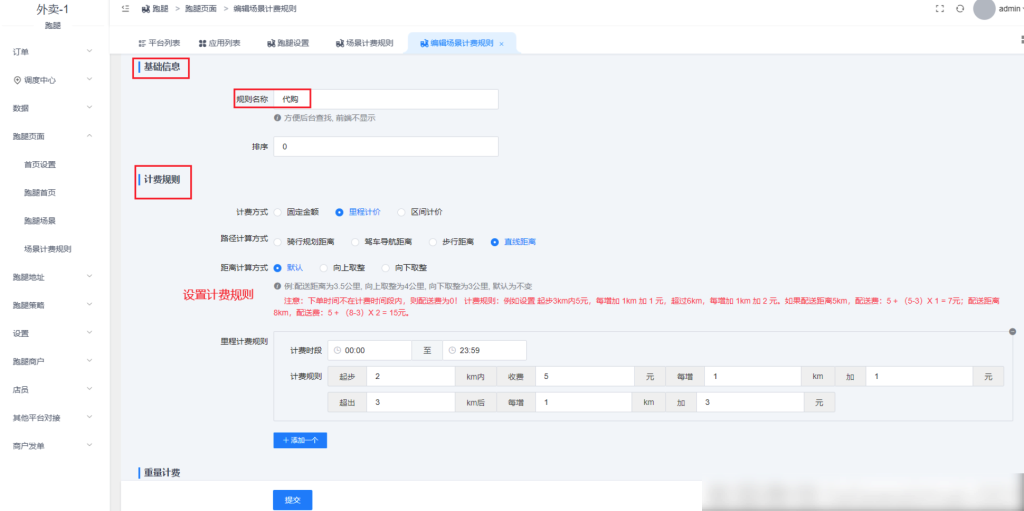Click the location icon beside 调度中心
The image size is (1024, 511).
pyautogui.click(x=17, y=80)
